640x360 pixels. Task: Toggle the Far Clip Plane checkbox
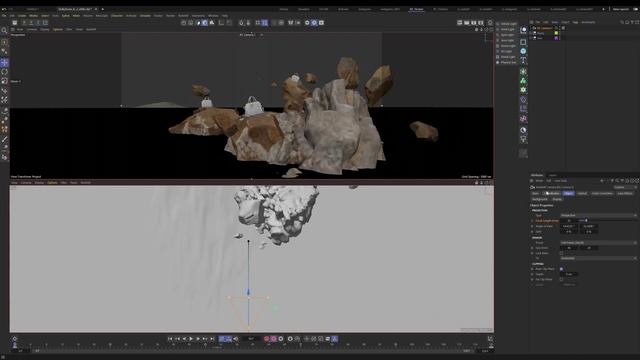click(x=562, y=280)
